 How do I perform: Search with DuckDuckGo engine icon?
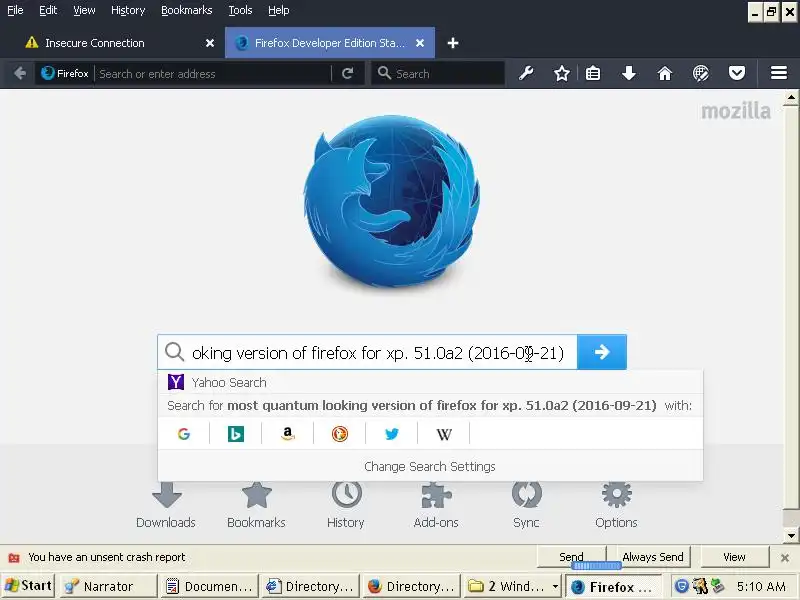[340, 434]
